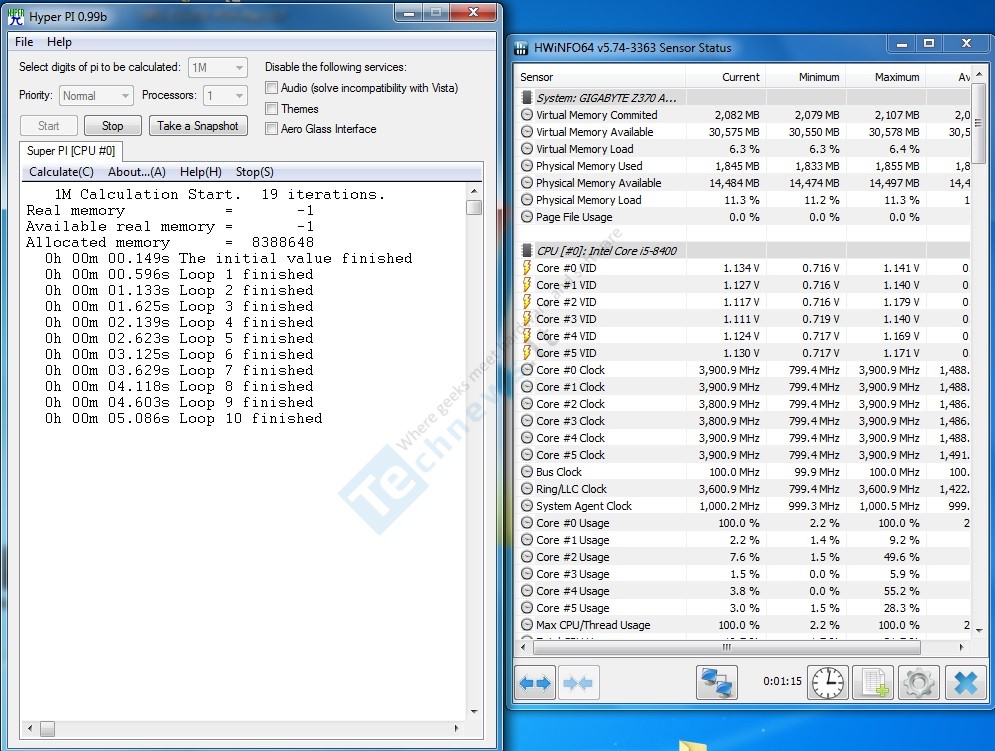Open the pi digits 1M dropdown
This screenshot has height=751, width=995.
click(218, 67)
